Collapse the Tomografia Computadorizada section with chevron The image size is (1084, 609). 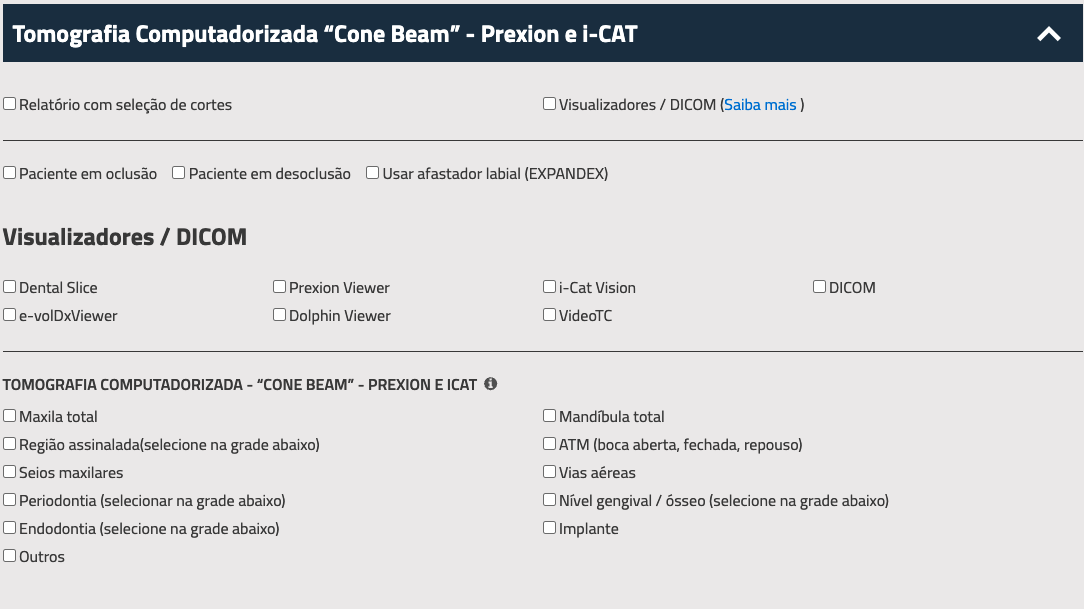[1049, 34]
